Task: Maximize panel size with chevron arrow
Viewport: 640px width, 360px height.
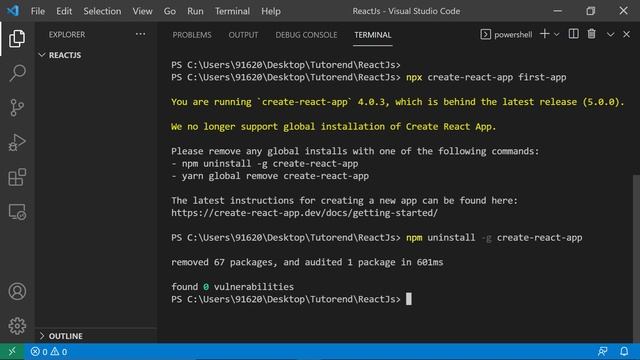Action: 610,35
